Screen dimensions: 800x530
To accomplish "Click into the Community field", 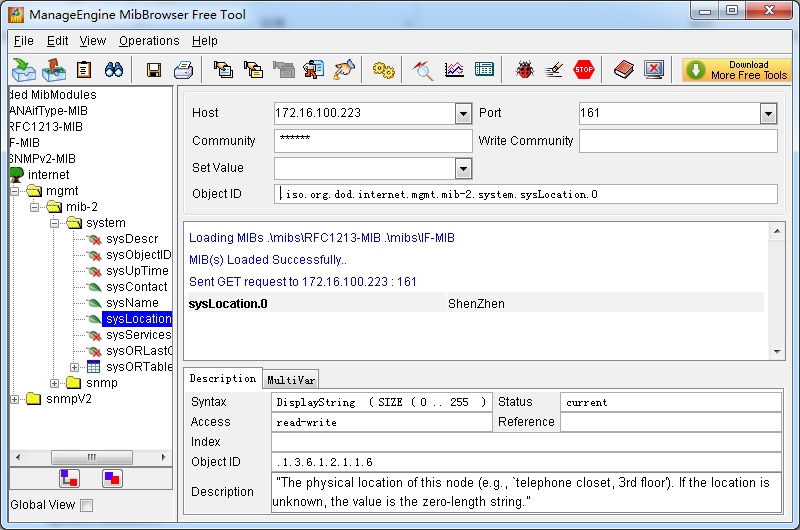I will (373, 141).
